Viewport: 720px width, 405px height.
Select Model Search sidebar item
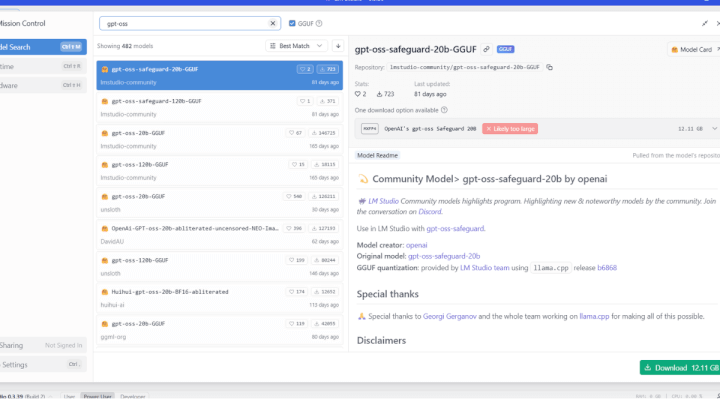43,47
